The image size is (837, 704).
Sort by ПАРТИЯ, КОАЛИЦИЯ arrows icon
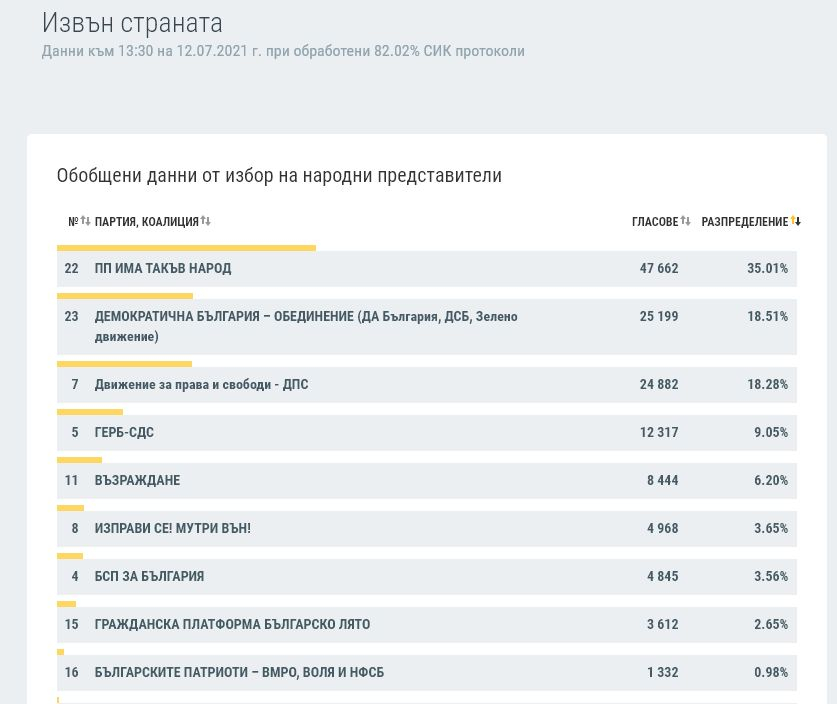[x=206, y=220]
